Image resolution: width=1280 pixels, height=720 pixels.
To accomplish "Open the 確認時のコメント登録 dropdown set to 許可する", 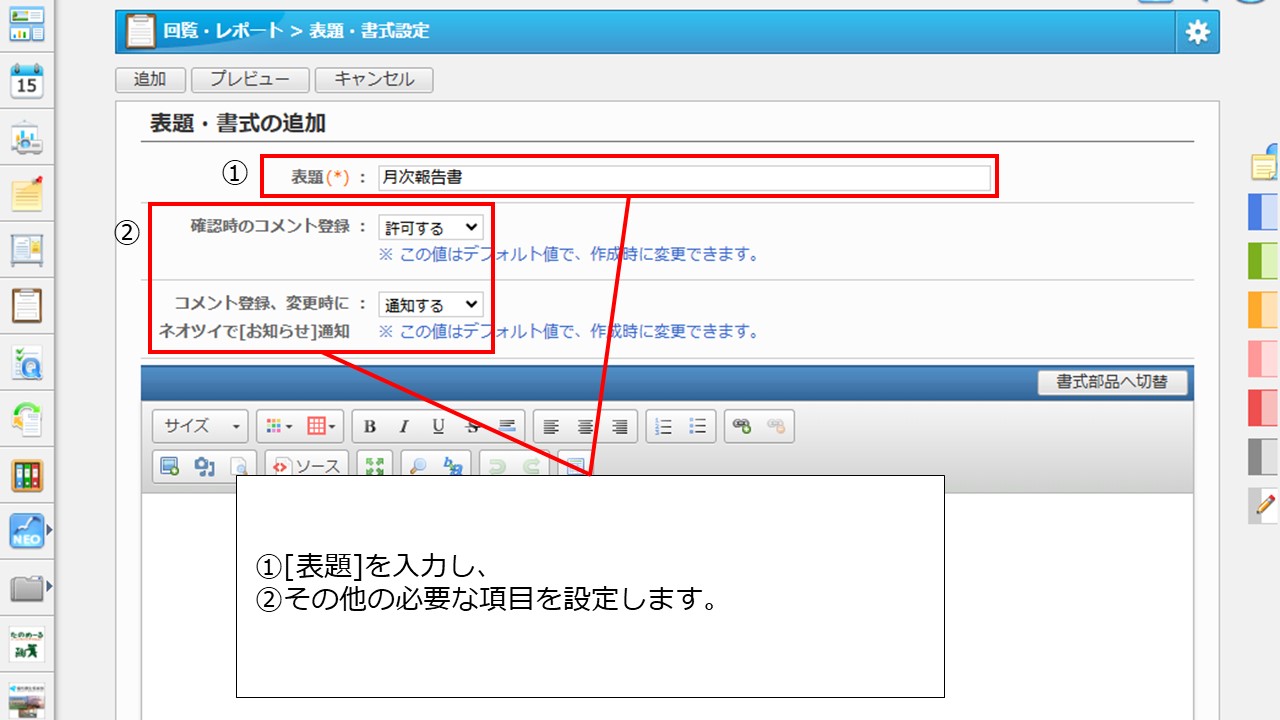I will click(430, 228).
